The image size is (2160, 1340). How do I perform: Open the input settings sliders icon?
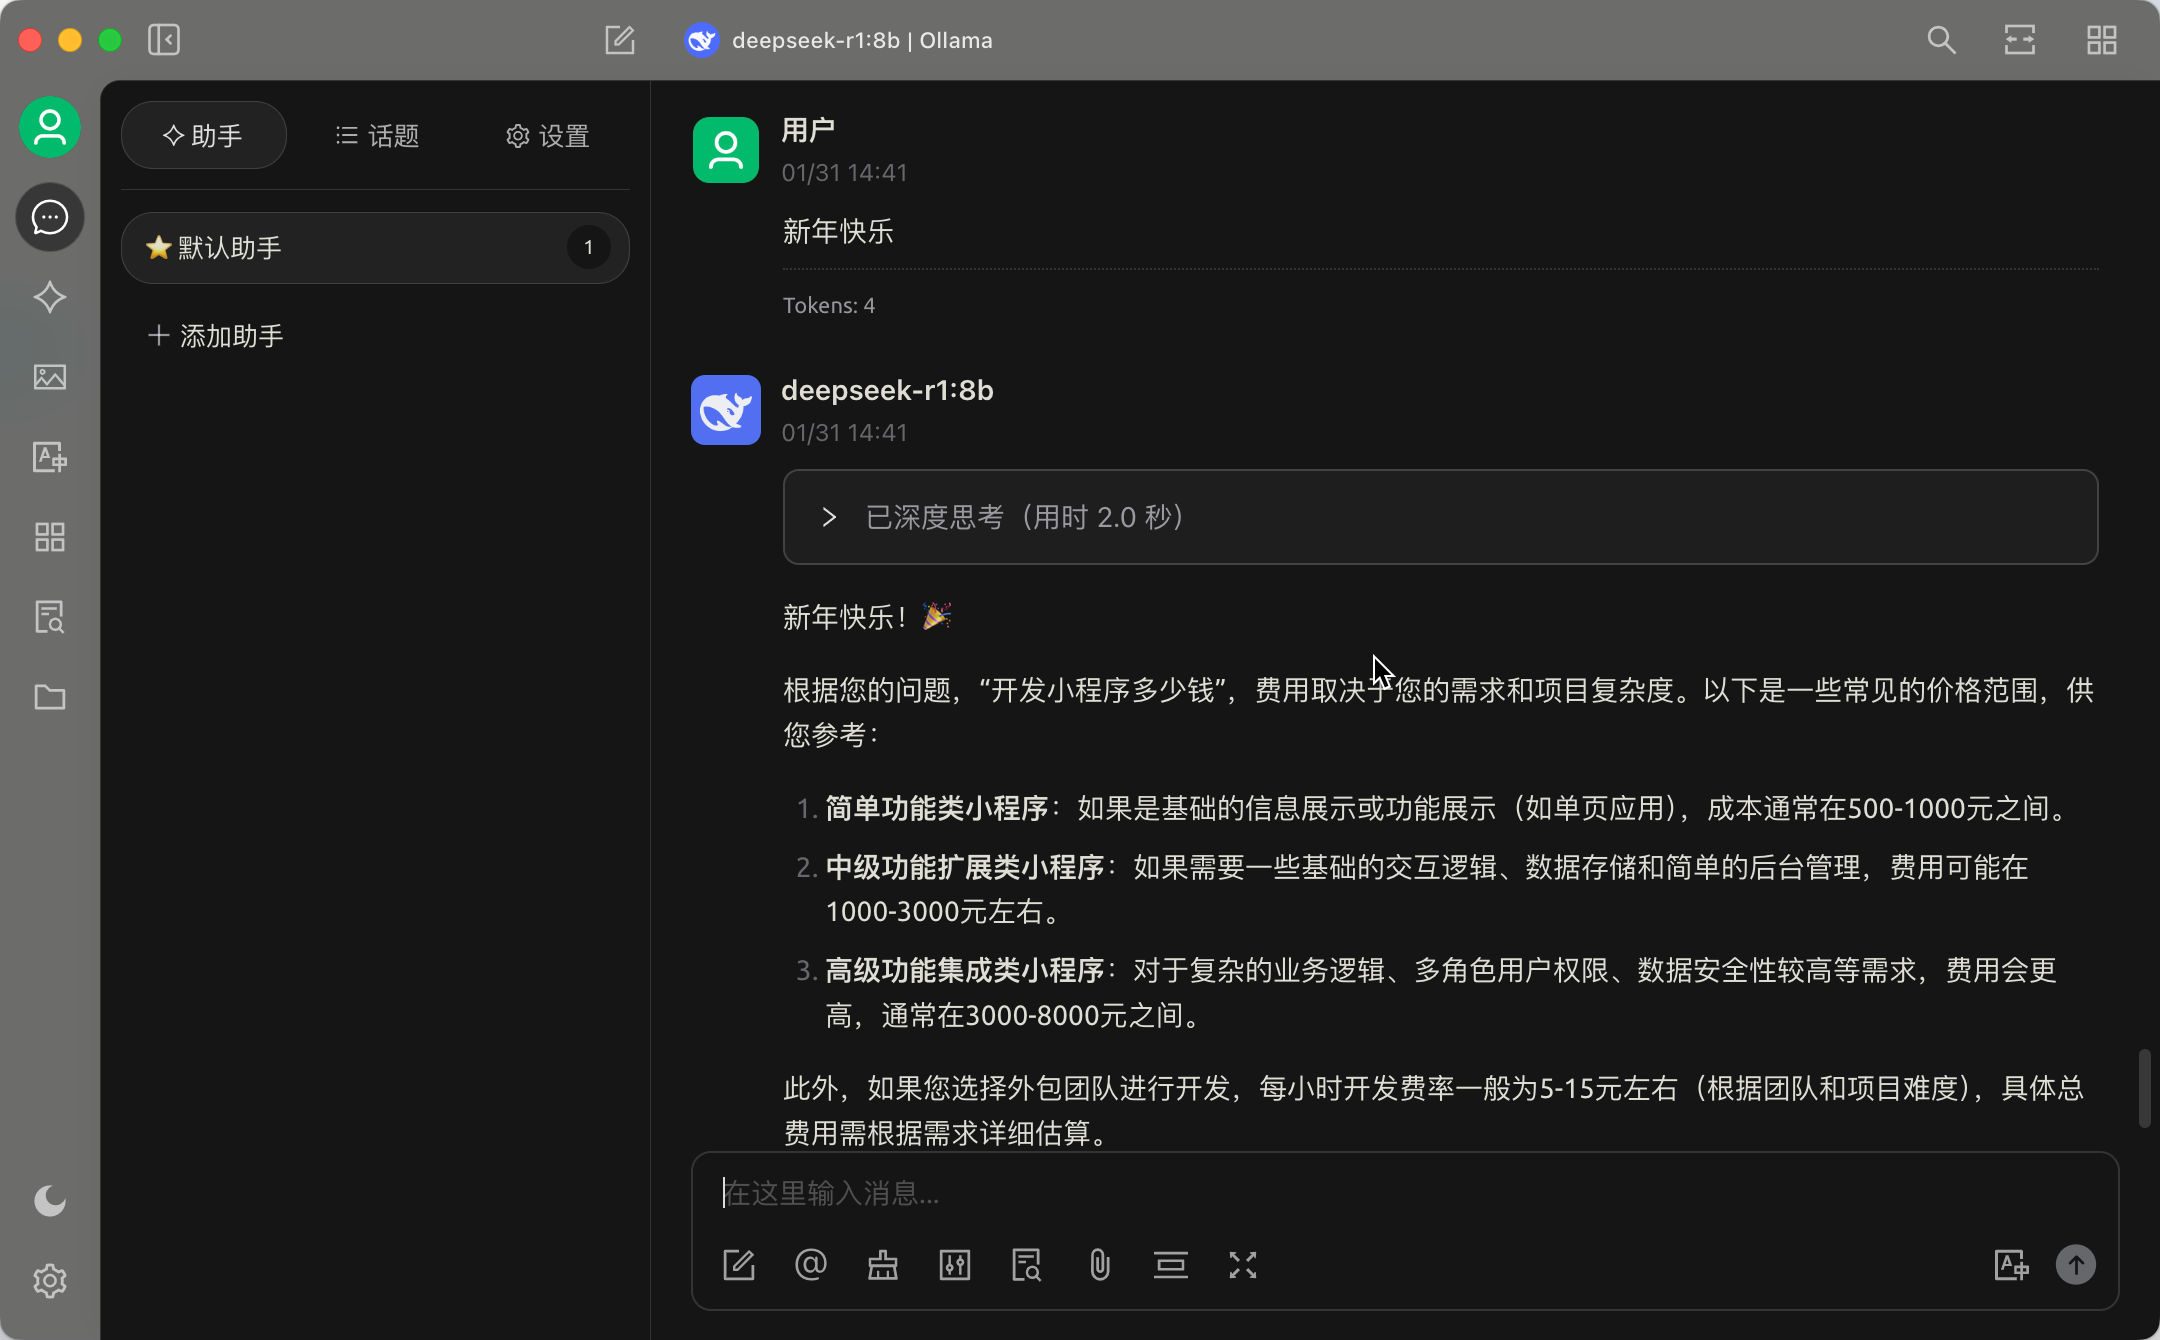coord(955,1265)
